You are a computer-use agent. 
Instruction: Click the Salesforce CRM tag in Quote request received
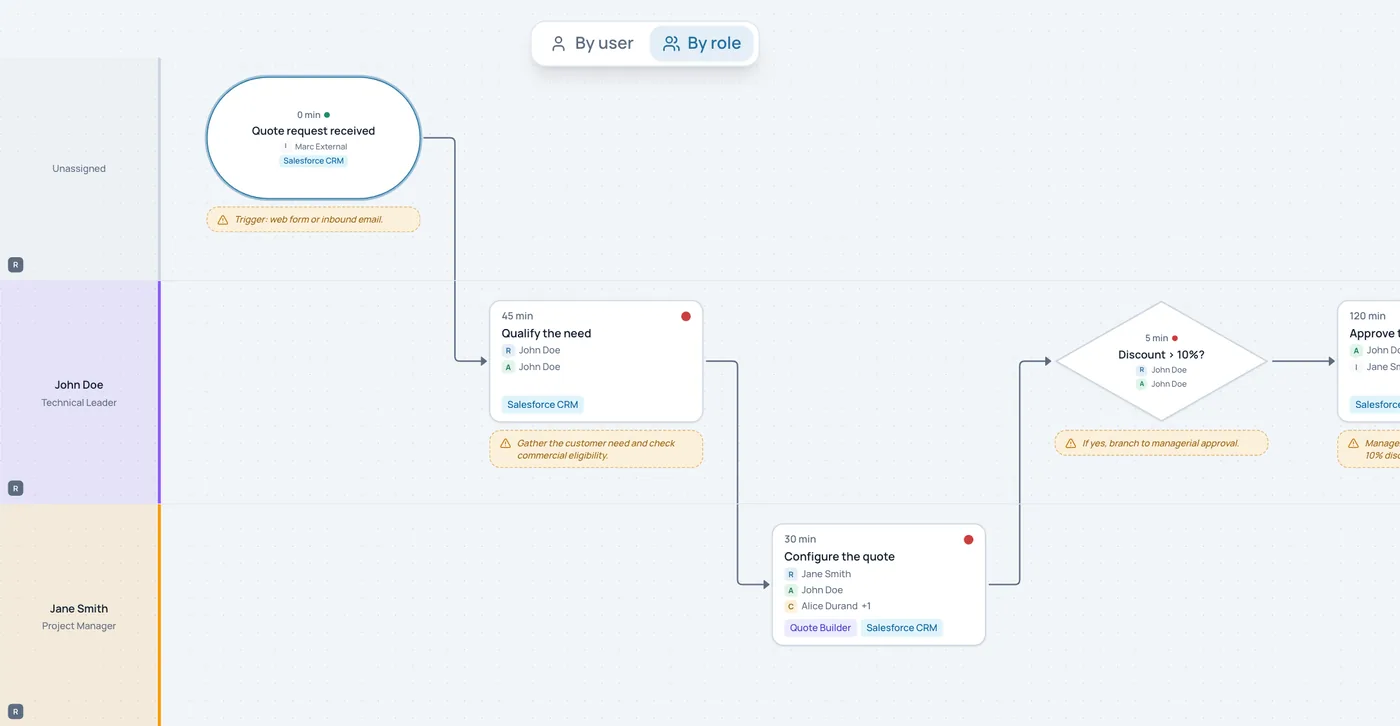pyautogui.click(x=314, y=161)
